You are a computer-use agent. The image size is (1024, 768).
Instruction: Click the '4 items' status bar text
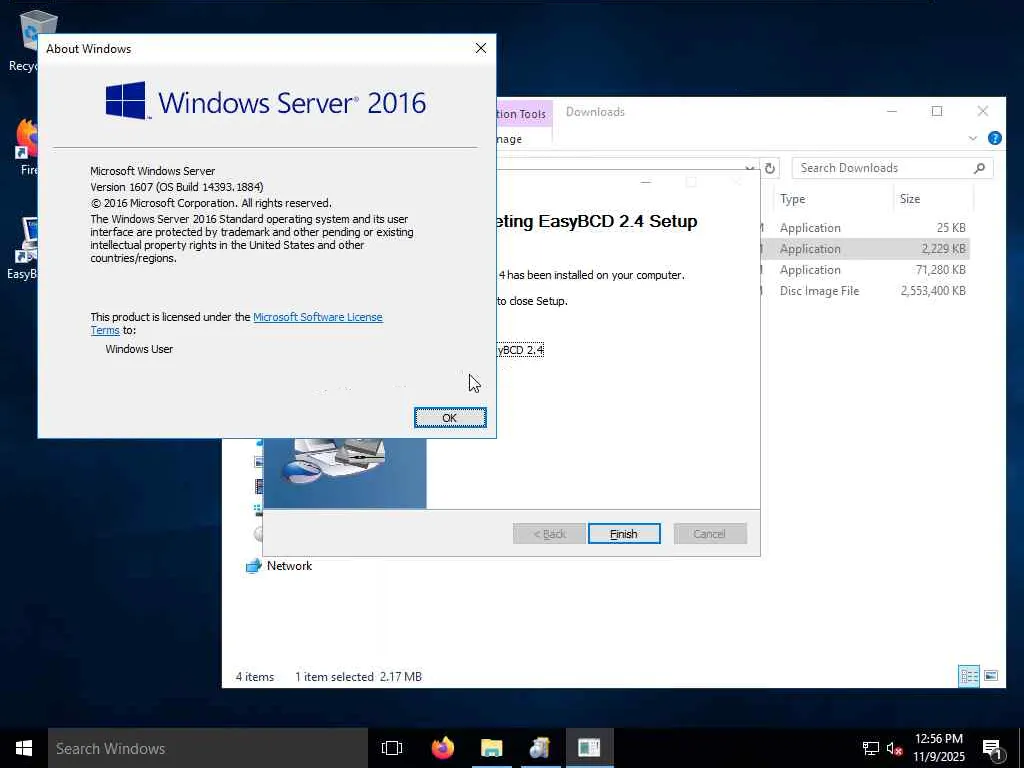255,677
